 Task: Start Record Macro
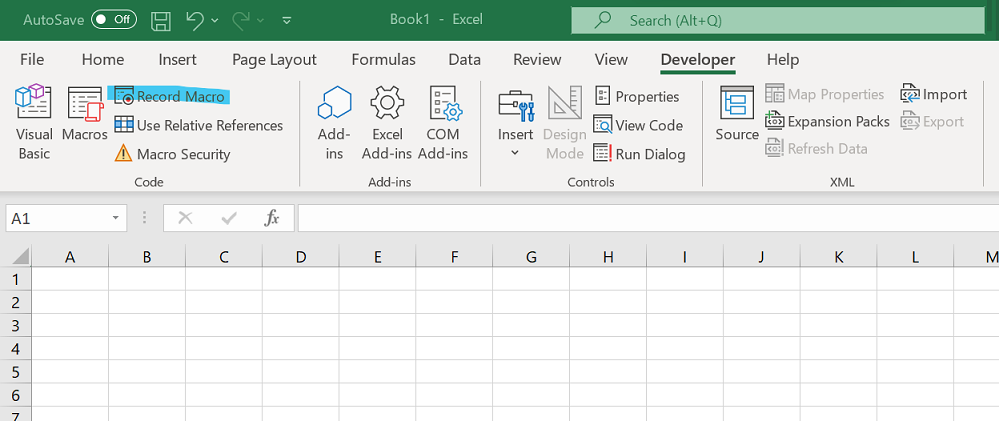pyautogui.click(x=170, y=97)
